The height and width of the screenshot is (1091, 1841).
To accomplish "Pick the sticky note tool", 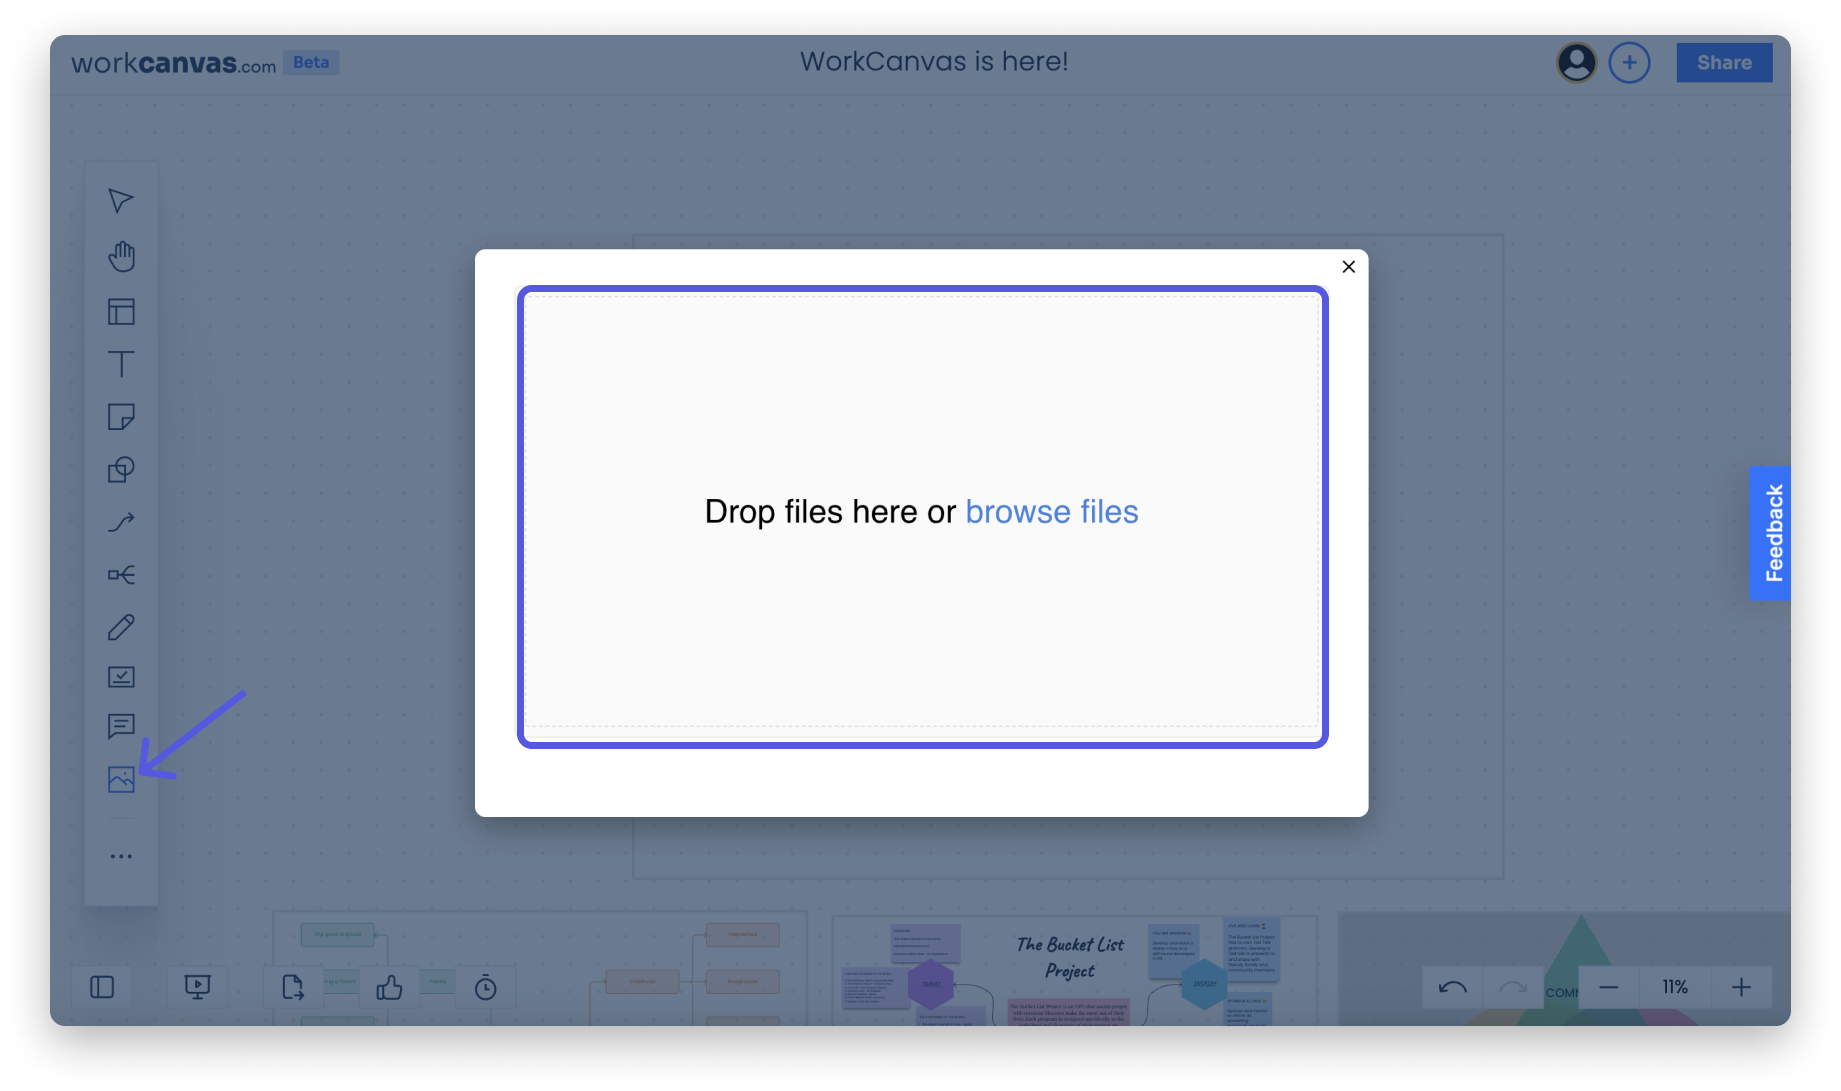I will pos(120,417).
